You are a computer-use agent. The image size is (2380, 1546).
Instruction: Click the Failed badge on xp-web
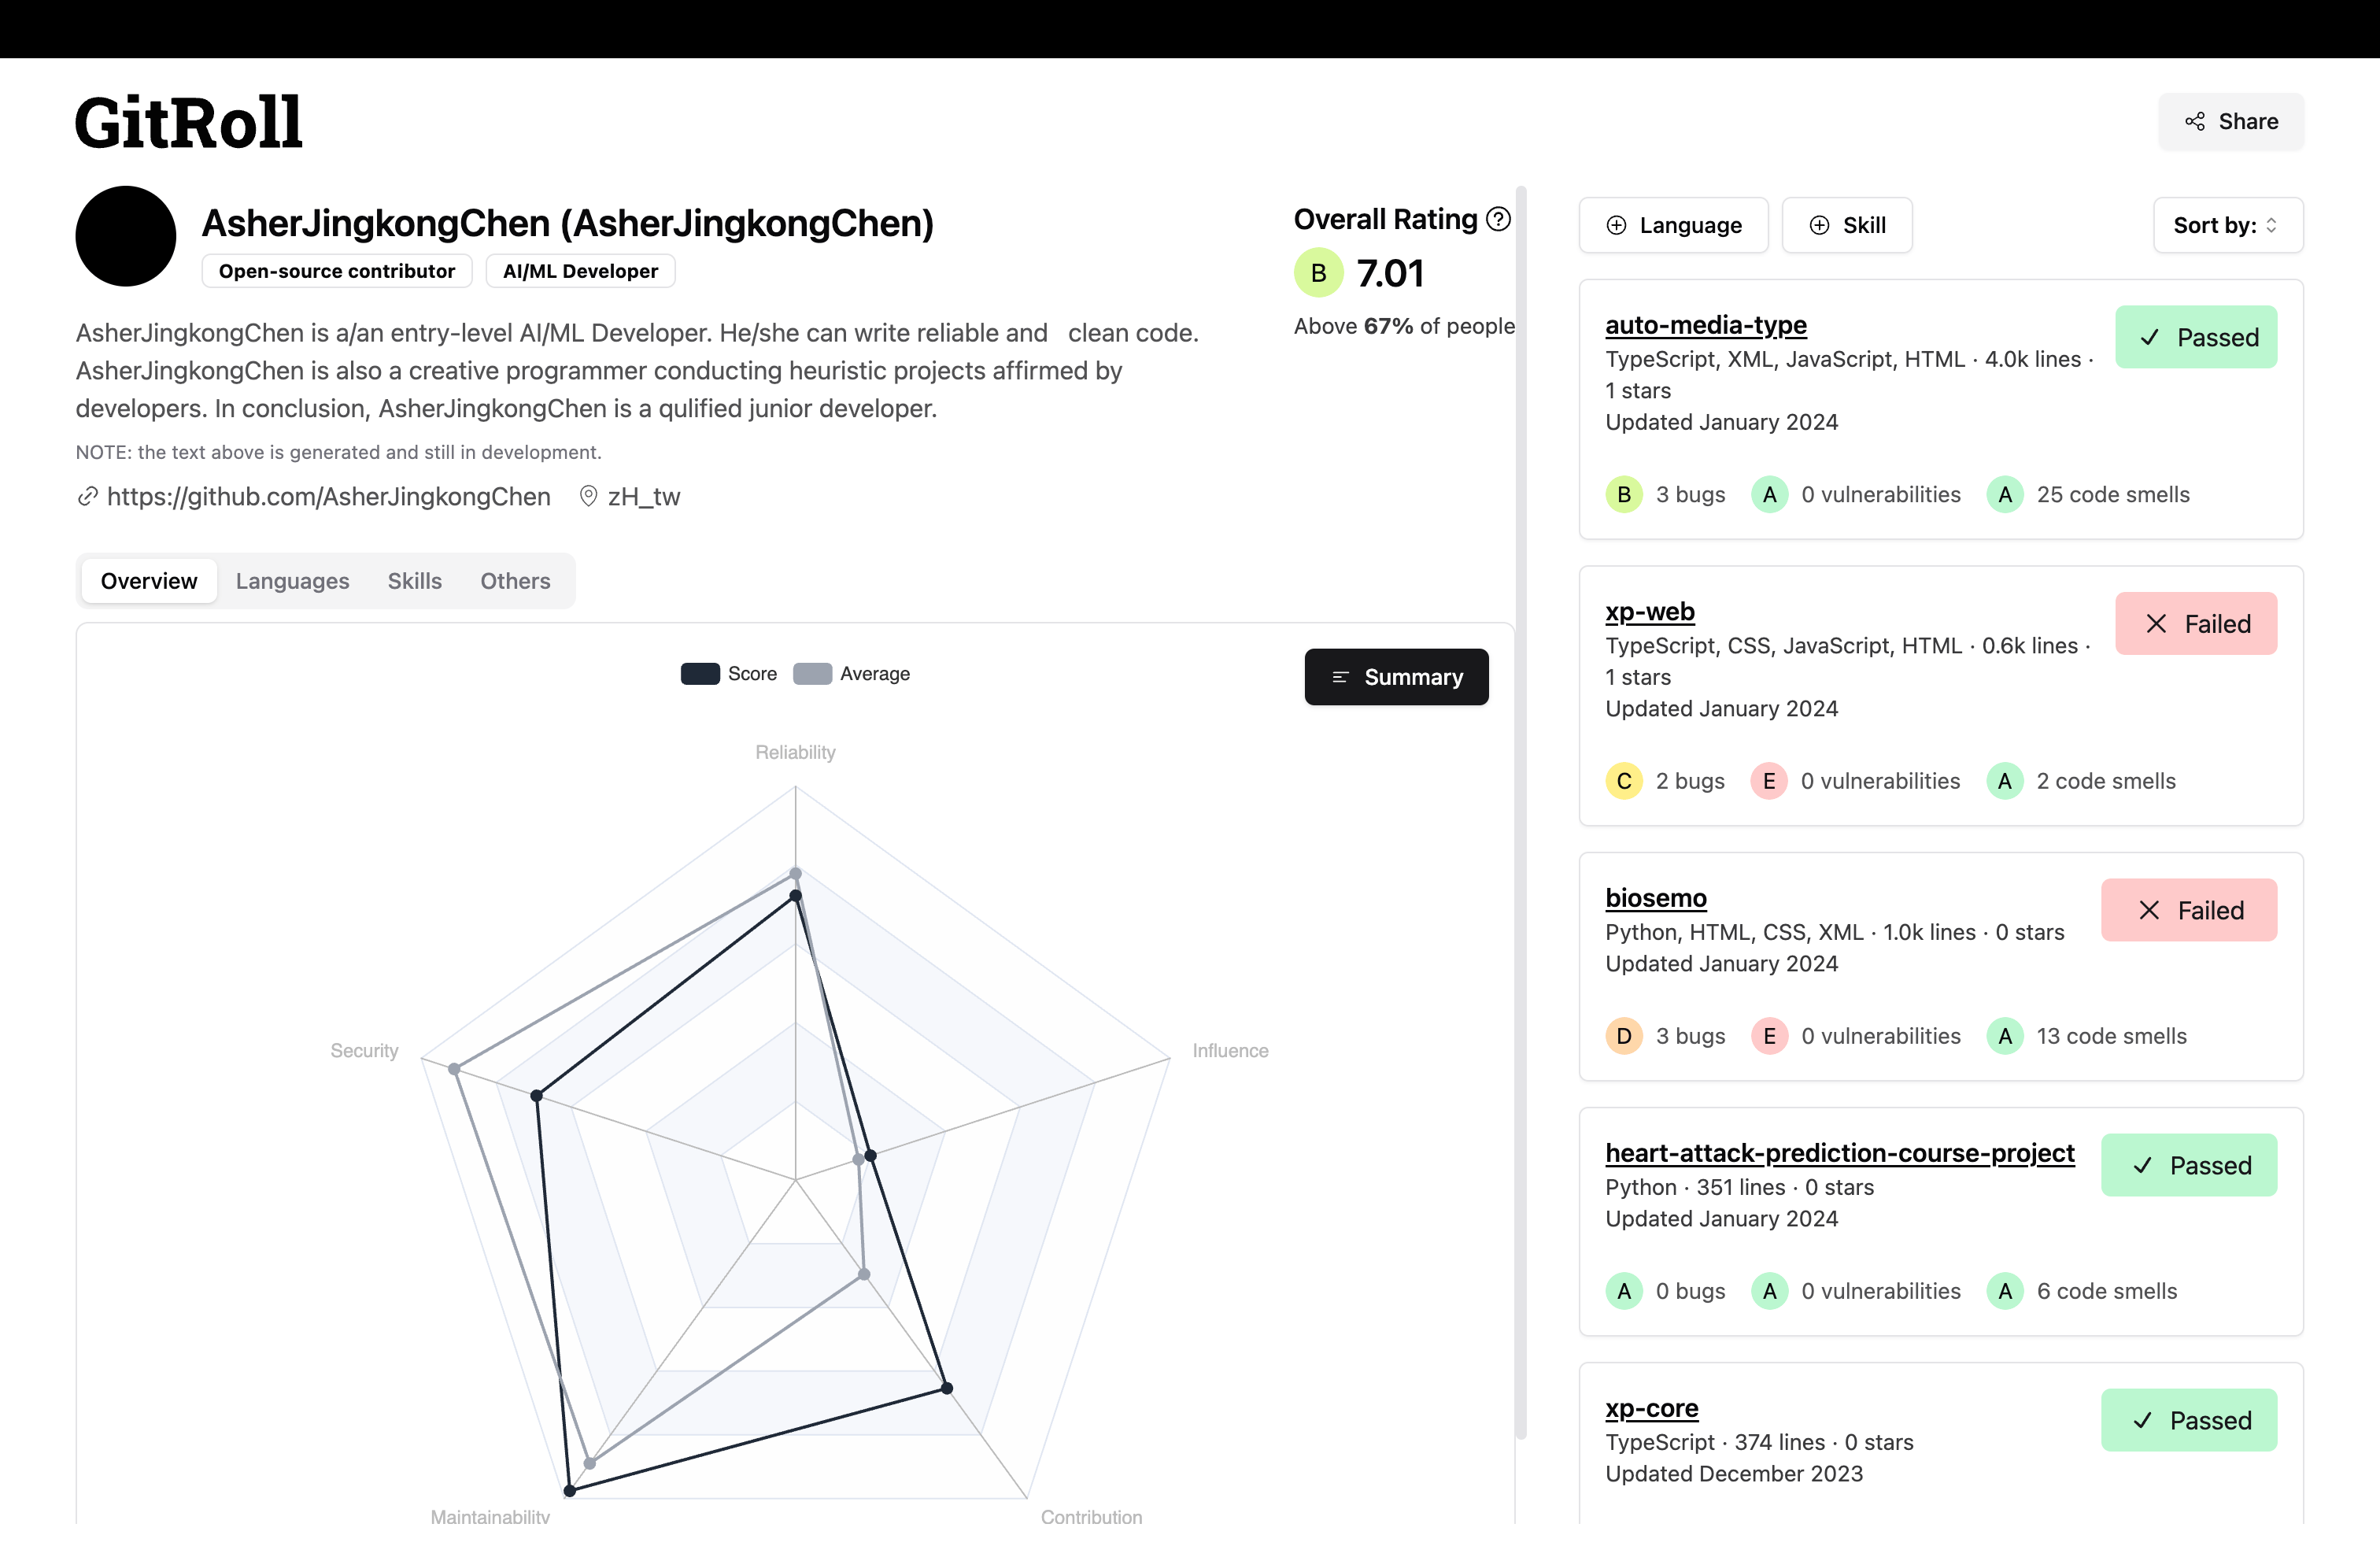(2195, 624)
